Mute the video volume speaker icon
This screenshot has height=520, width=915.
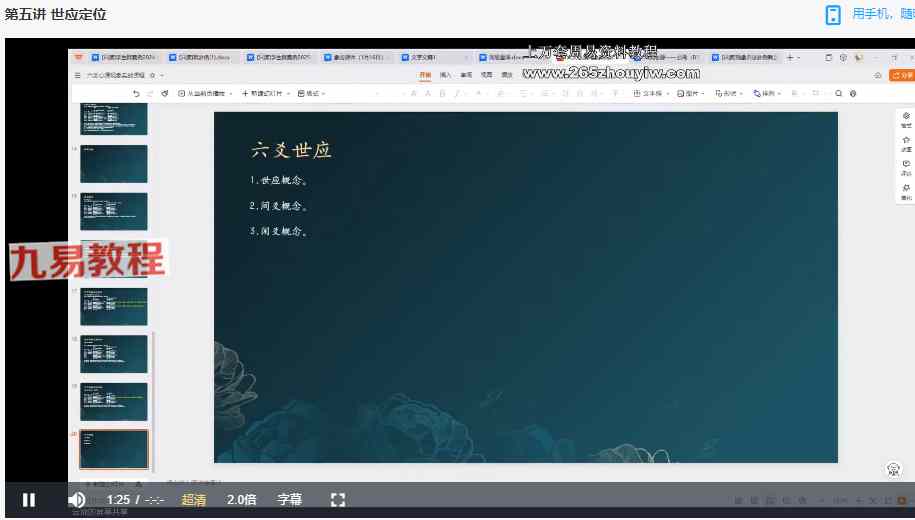point(76,500)
